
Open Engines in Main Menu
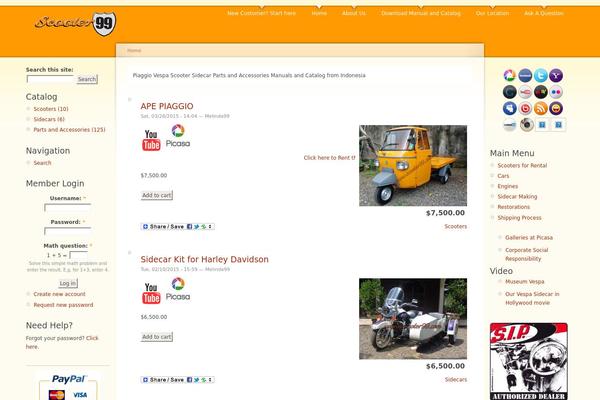click(x=507, y=186)
